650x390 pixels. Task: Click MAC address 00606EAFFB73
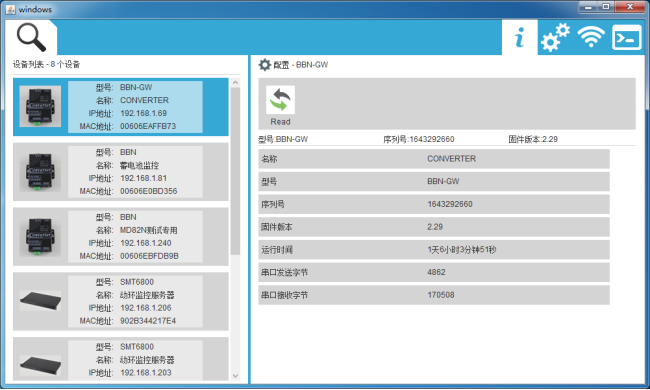click(148, 126)
